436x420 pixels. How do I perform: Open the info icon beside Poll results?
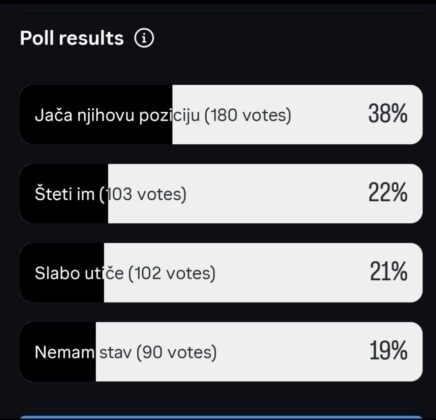144,38
